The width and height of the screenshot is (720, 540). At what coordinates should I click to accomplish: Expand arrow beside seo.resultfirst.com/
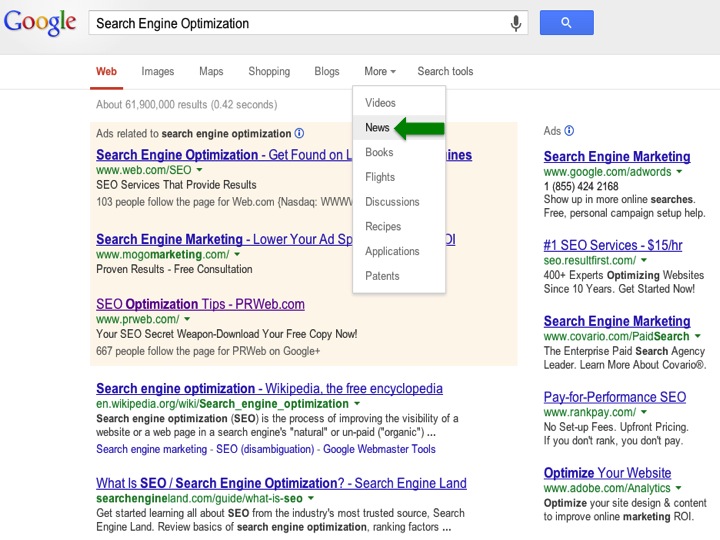(644, 260)
